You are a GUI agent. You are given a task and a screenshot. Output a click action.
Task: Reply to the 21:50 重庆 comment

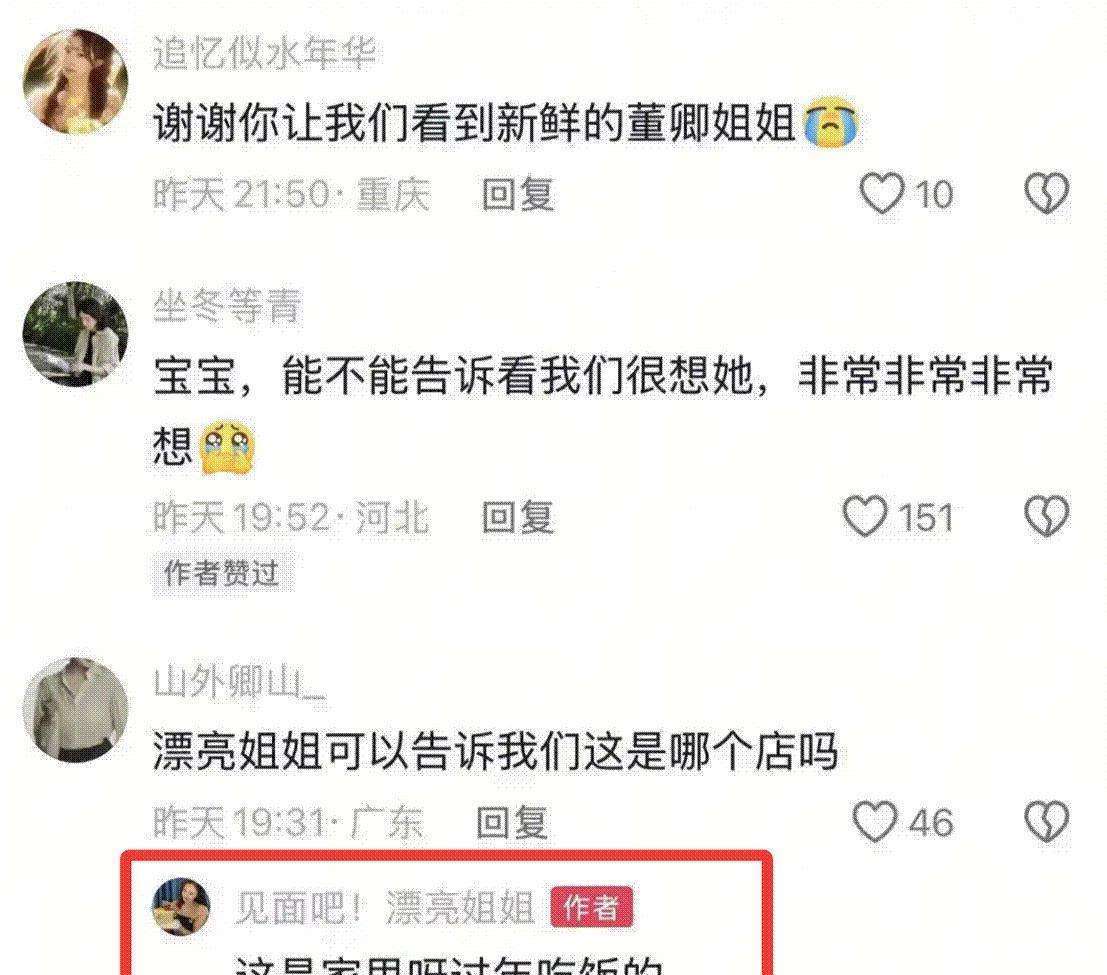[518, 194]
